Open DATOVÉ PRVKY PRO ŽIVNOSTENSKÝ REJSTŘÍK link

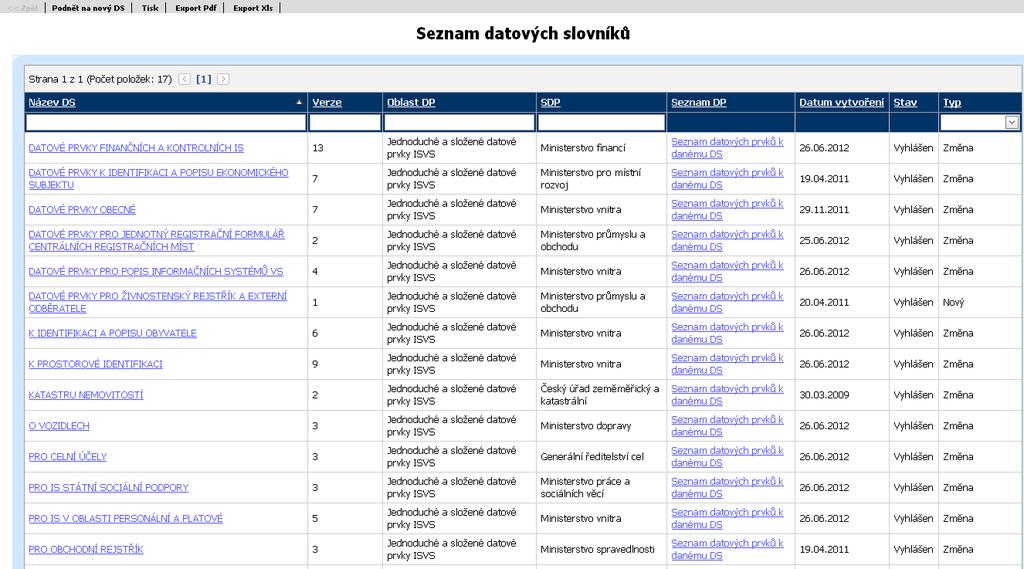(x=157, y=302)
